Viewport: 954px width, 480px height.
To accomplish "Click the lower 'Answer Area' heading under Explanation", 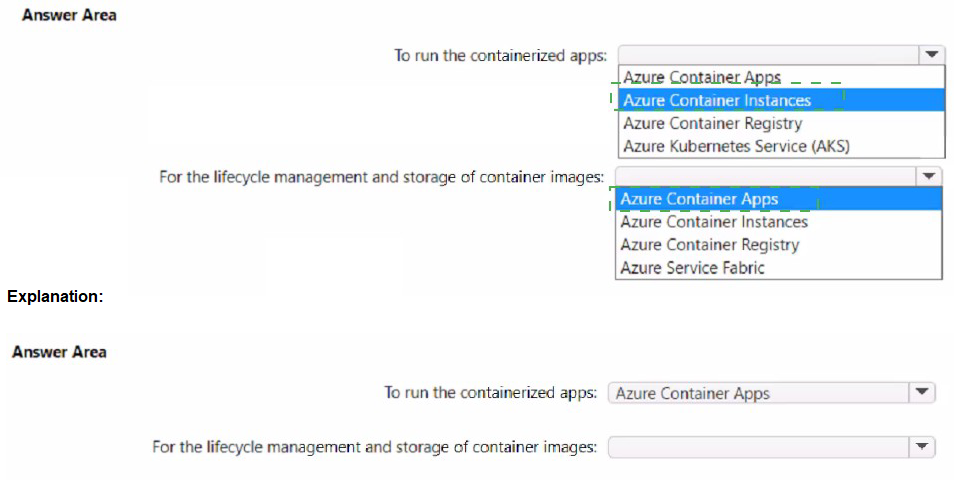I will [59, 352].
